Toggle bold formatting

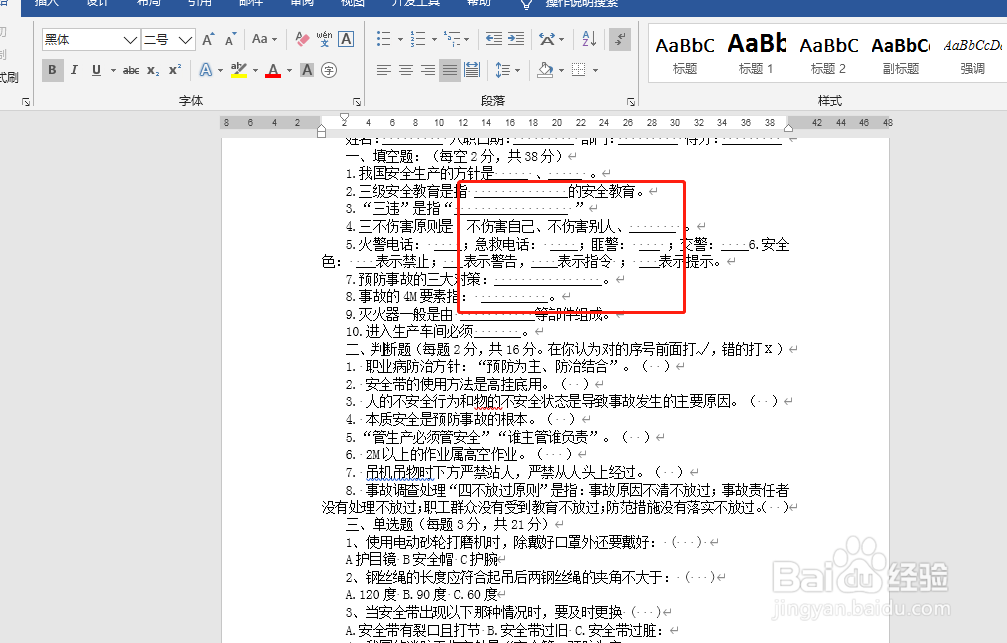[53, 70]
